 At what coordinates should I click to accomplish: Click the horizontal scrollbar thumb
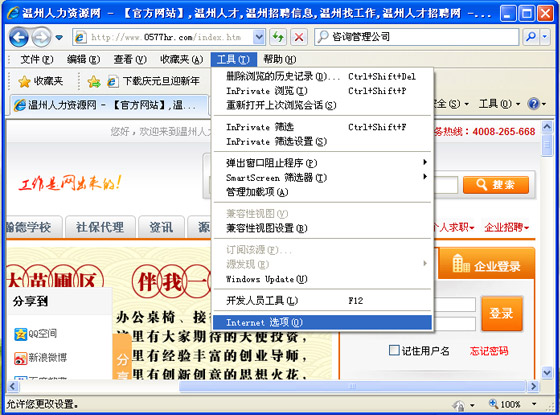(352, 386)
